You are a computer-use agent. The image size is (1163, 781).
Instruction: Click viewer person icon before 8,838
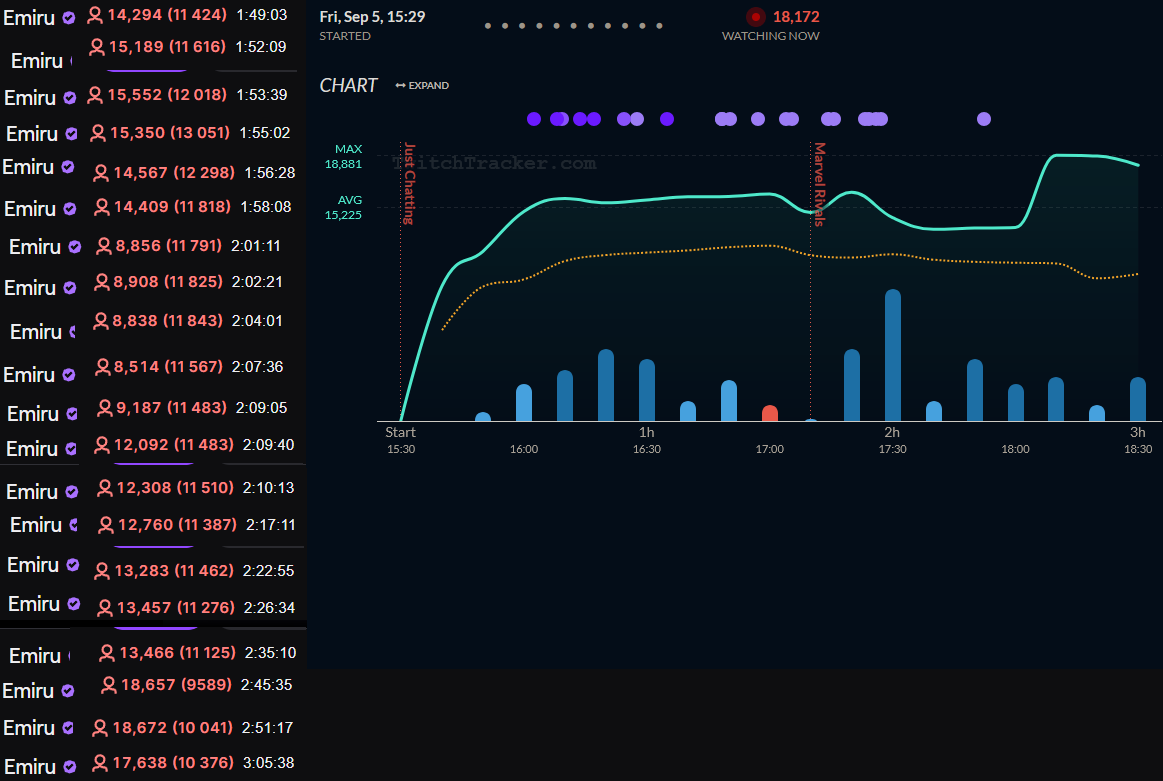point(100,321)
